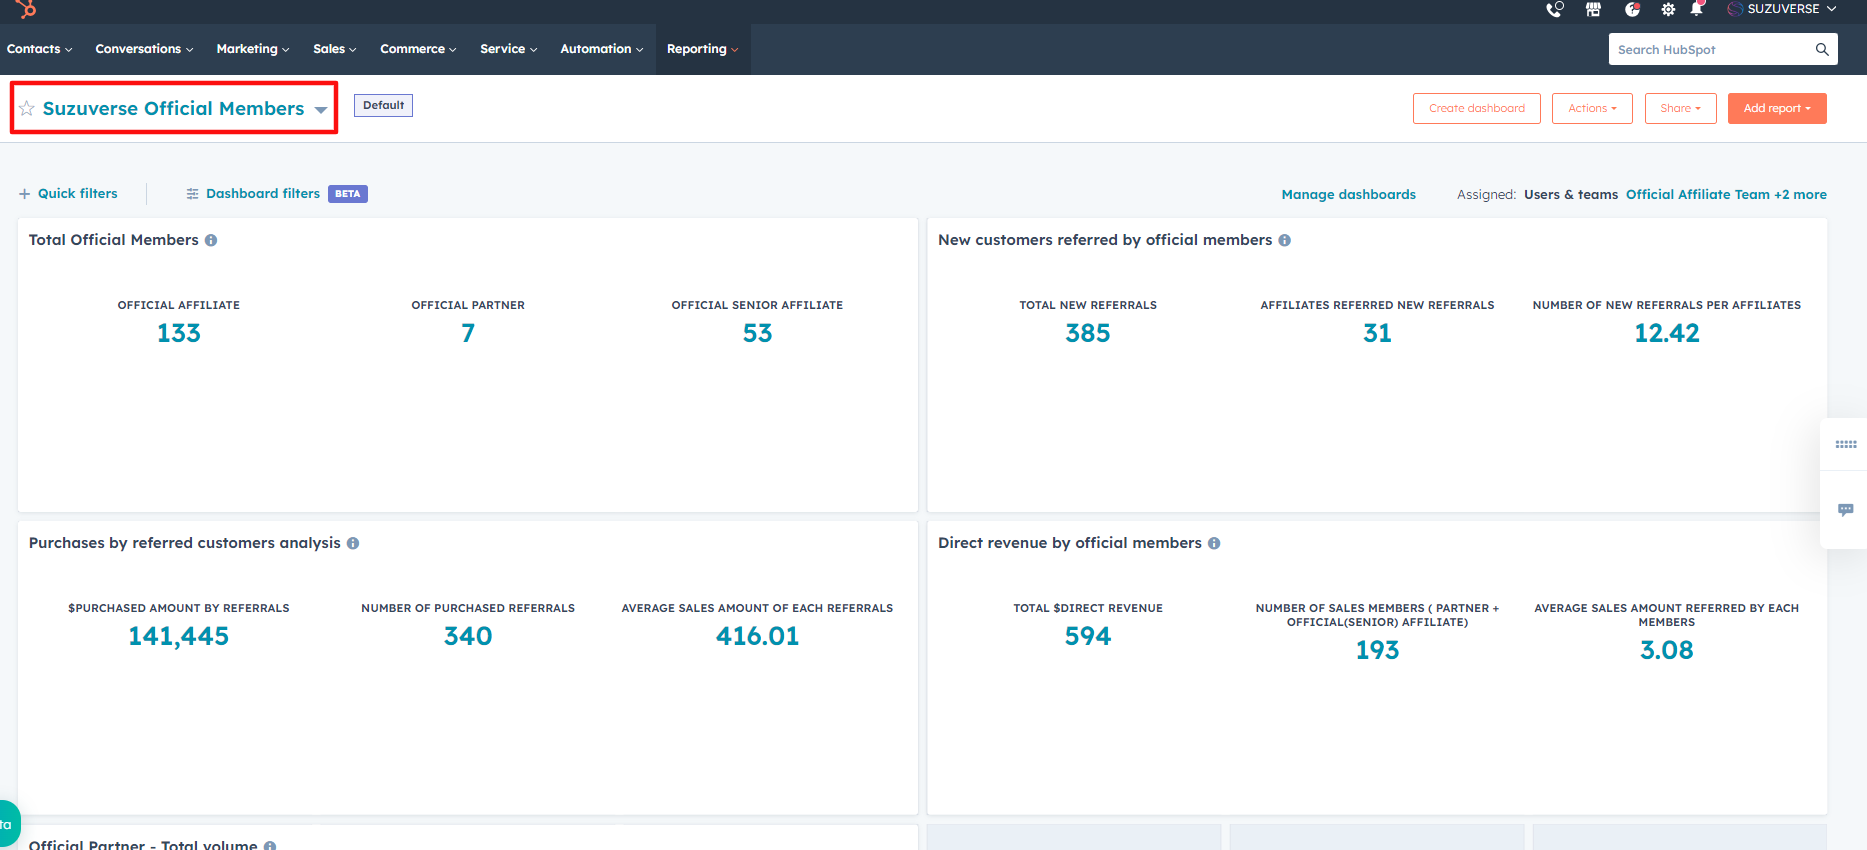Click the info icon beside Total Official Members
This screenshot has width=1867, height=850.
click(211, 240)
